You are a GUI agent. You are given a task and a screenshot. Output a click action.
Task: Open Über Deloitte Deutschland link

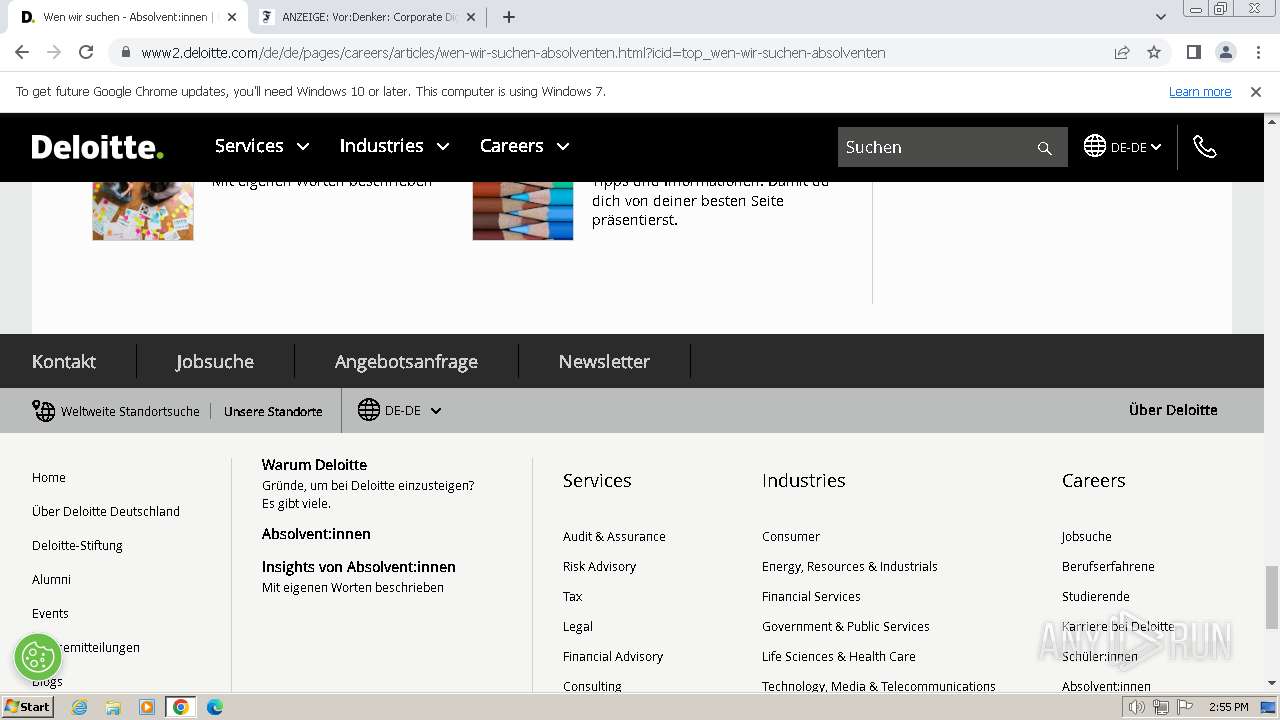tap(106, 511)
